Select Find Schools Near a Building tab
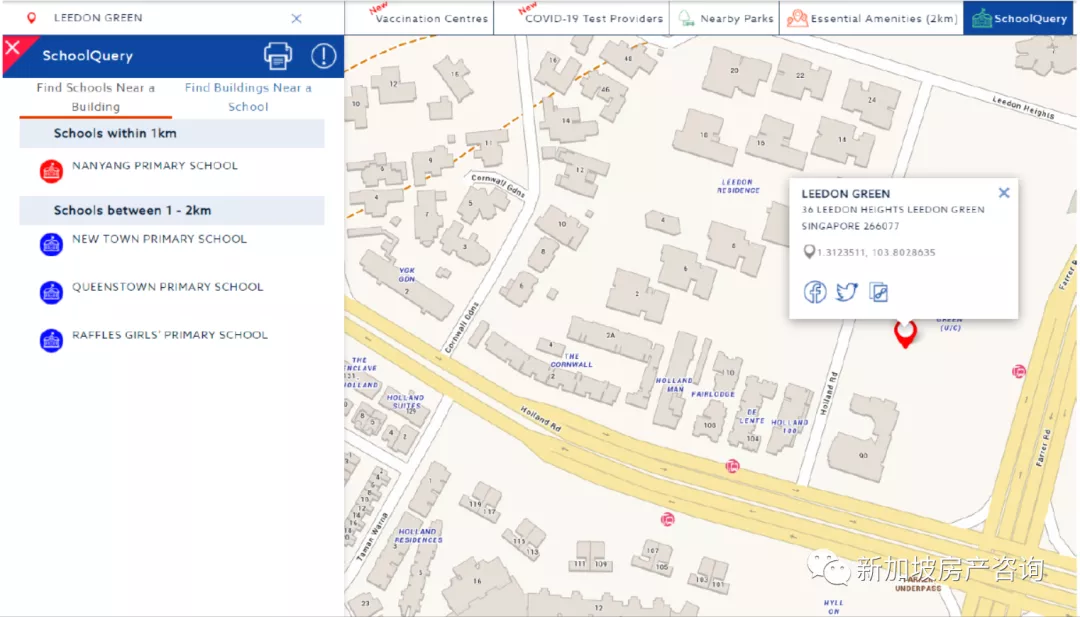 pos(96,97)
